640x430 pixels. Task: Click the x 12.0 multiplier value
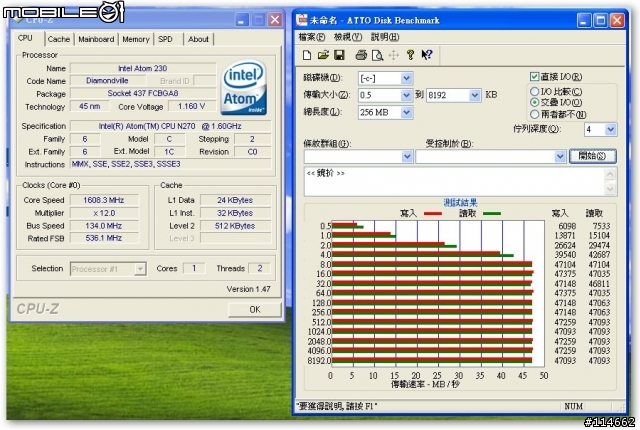[104, 213]
